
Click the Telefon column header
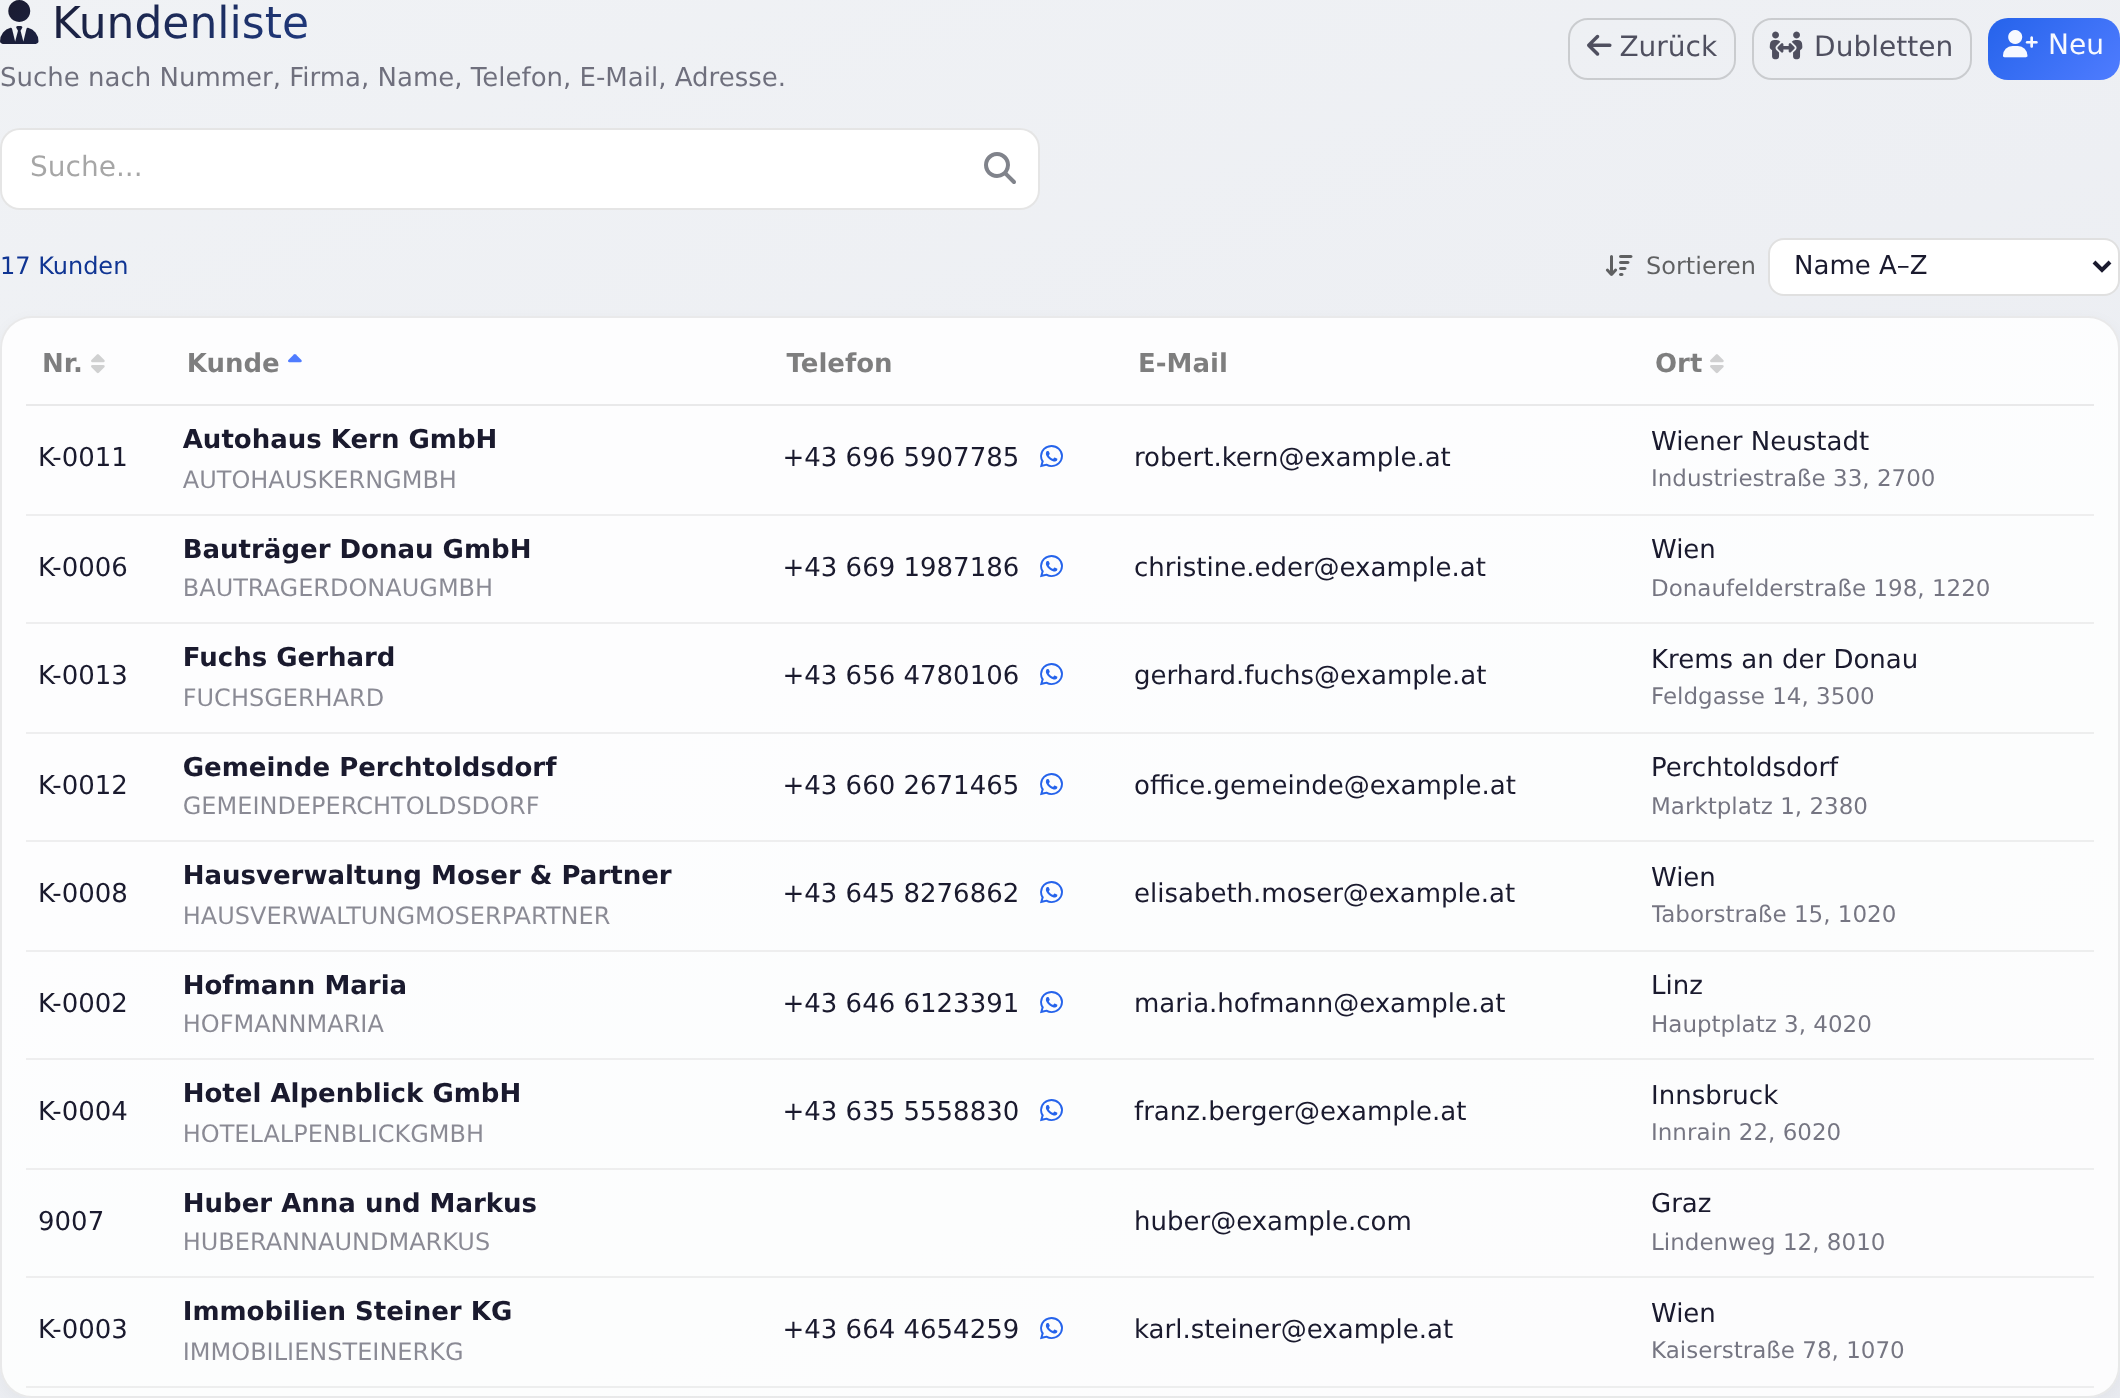point(839,363)
